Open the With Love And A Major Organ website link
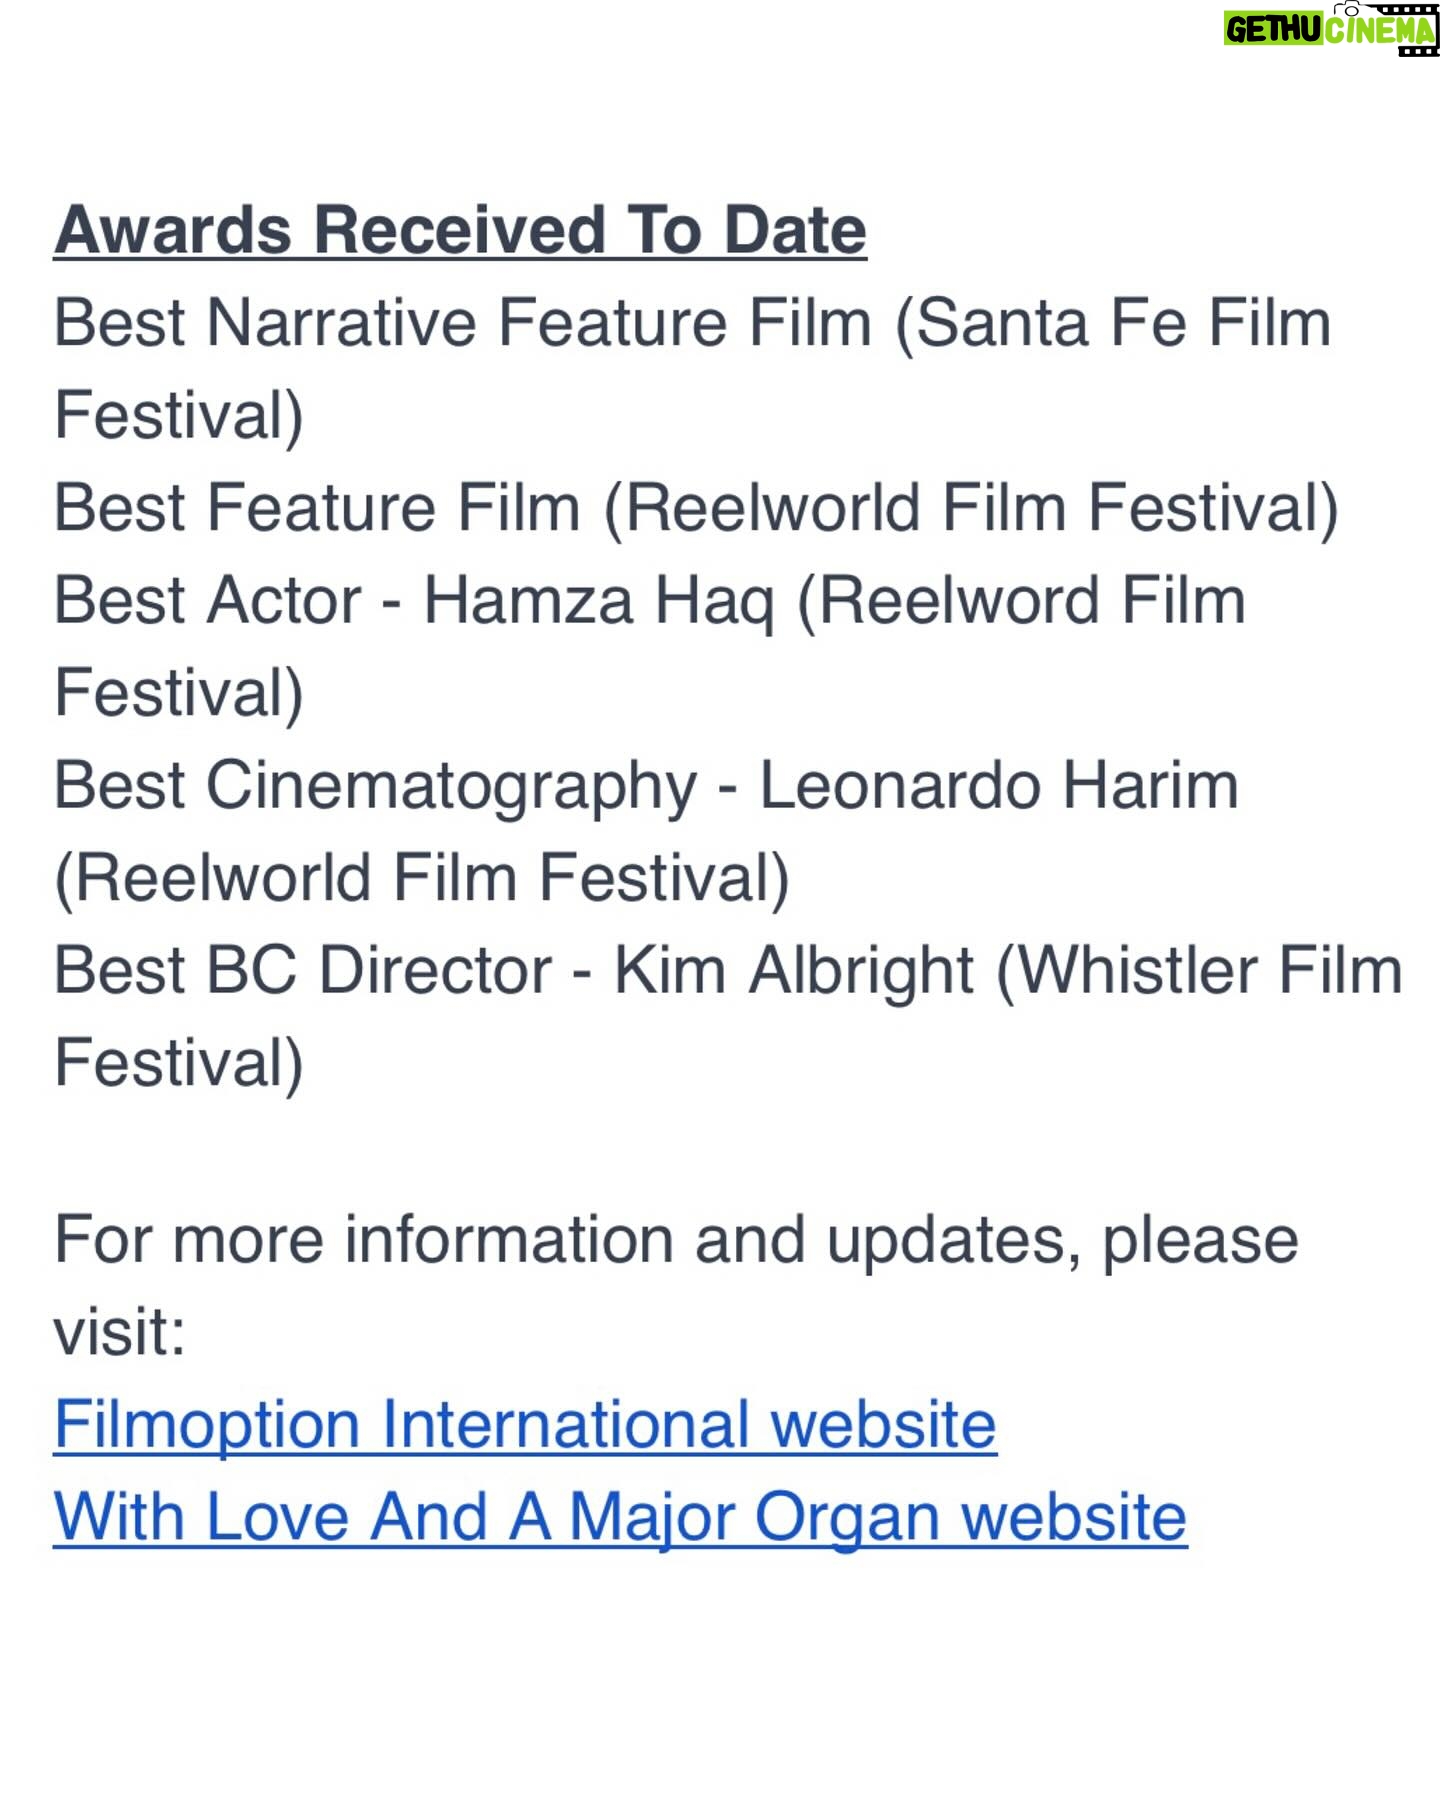The image size is (1440, 1800). pos(620,1516)
